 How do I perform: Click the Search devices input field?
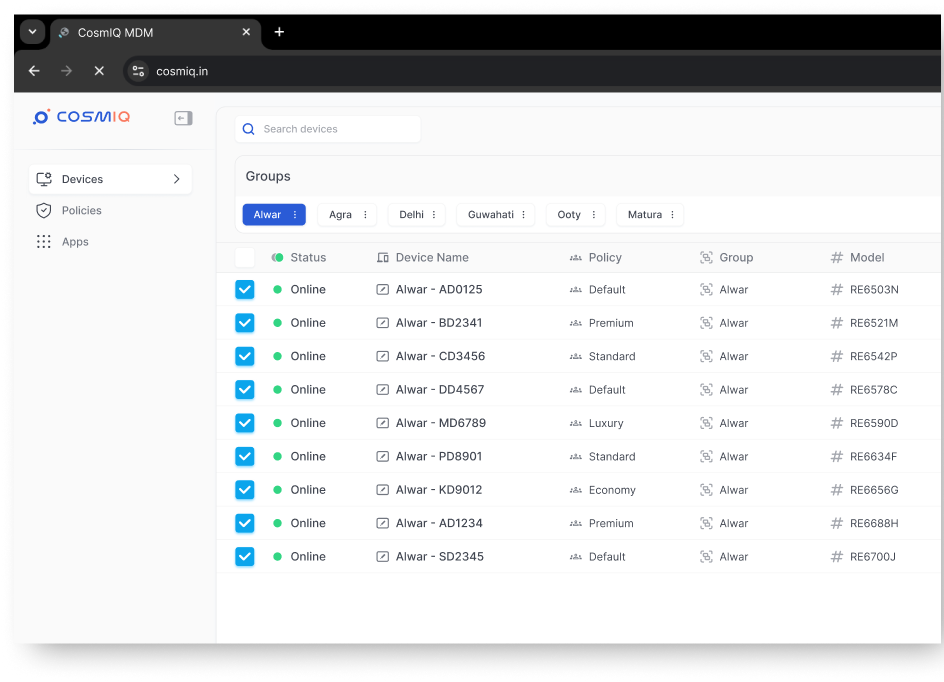[x=335, y=129]
